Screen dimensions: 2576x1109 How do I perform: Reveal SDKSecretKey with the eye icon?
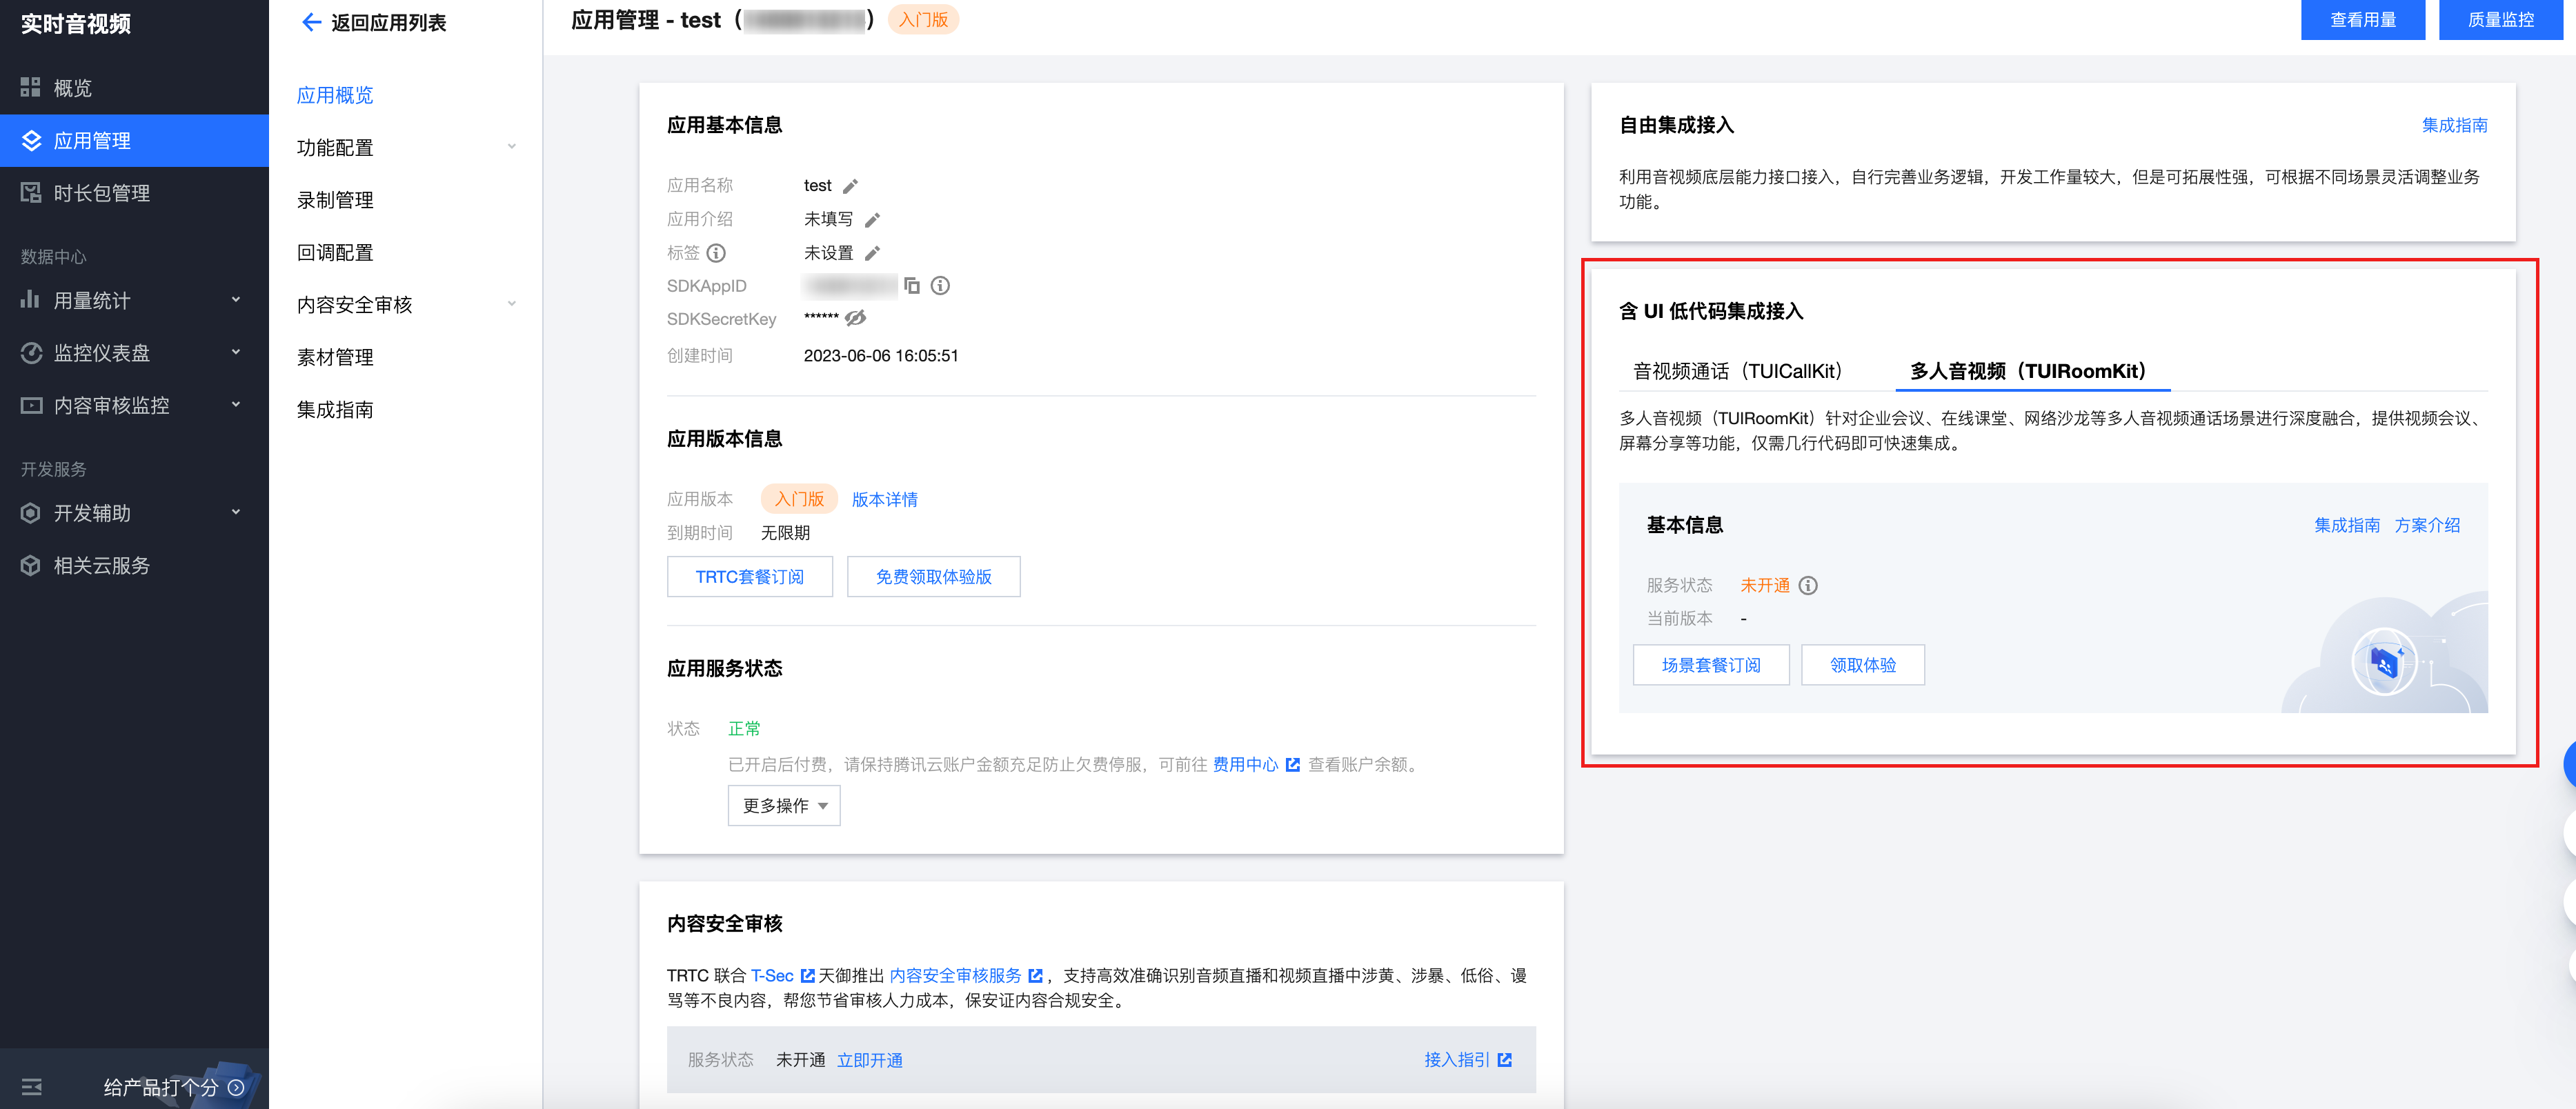pos(855,318)
